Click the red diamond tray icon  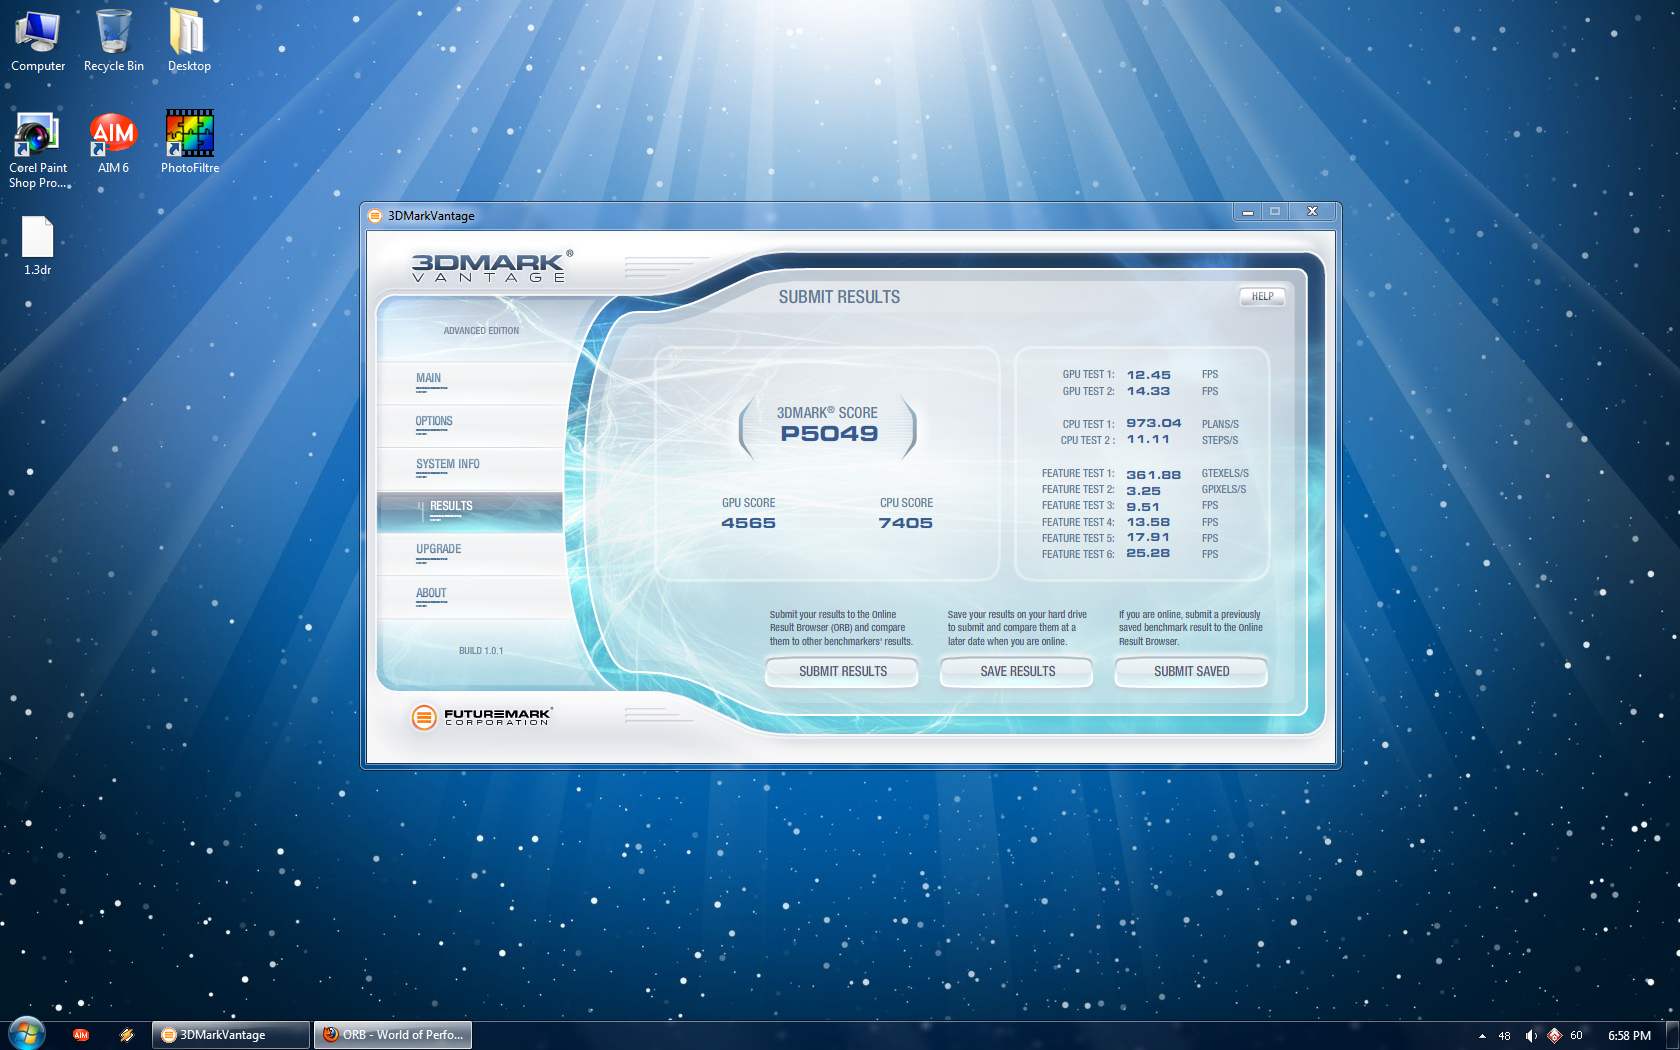point(1554,1036)
